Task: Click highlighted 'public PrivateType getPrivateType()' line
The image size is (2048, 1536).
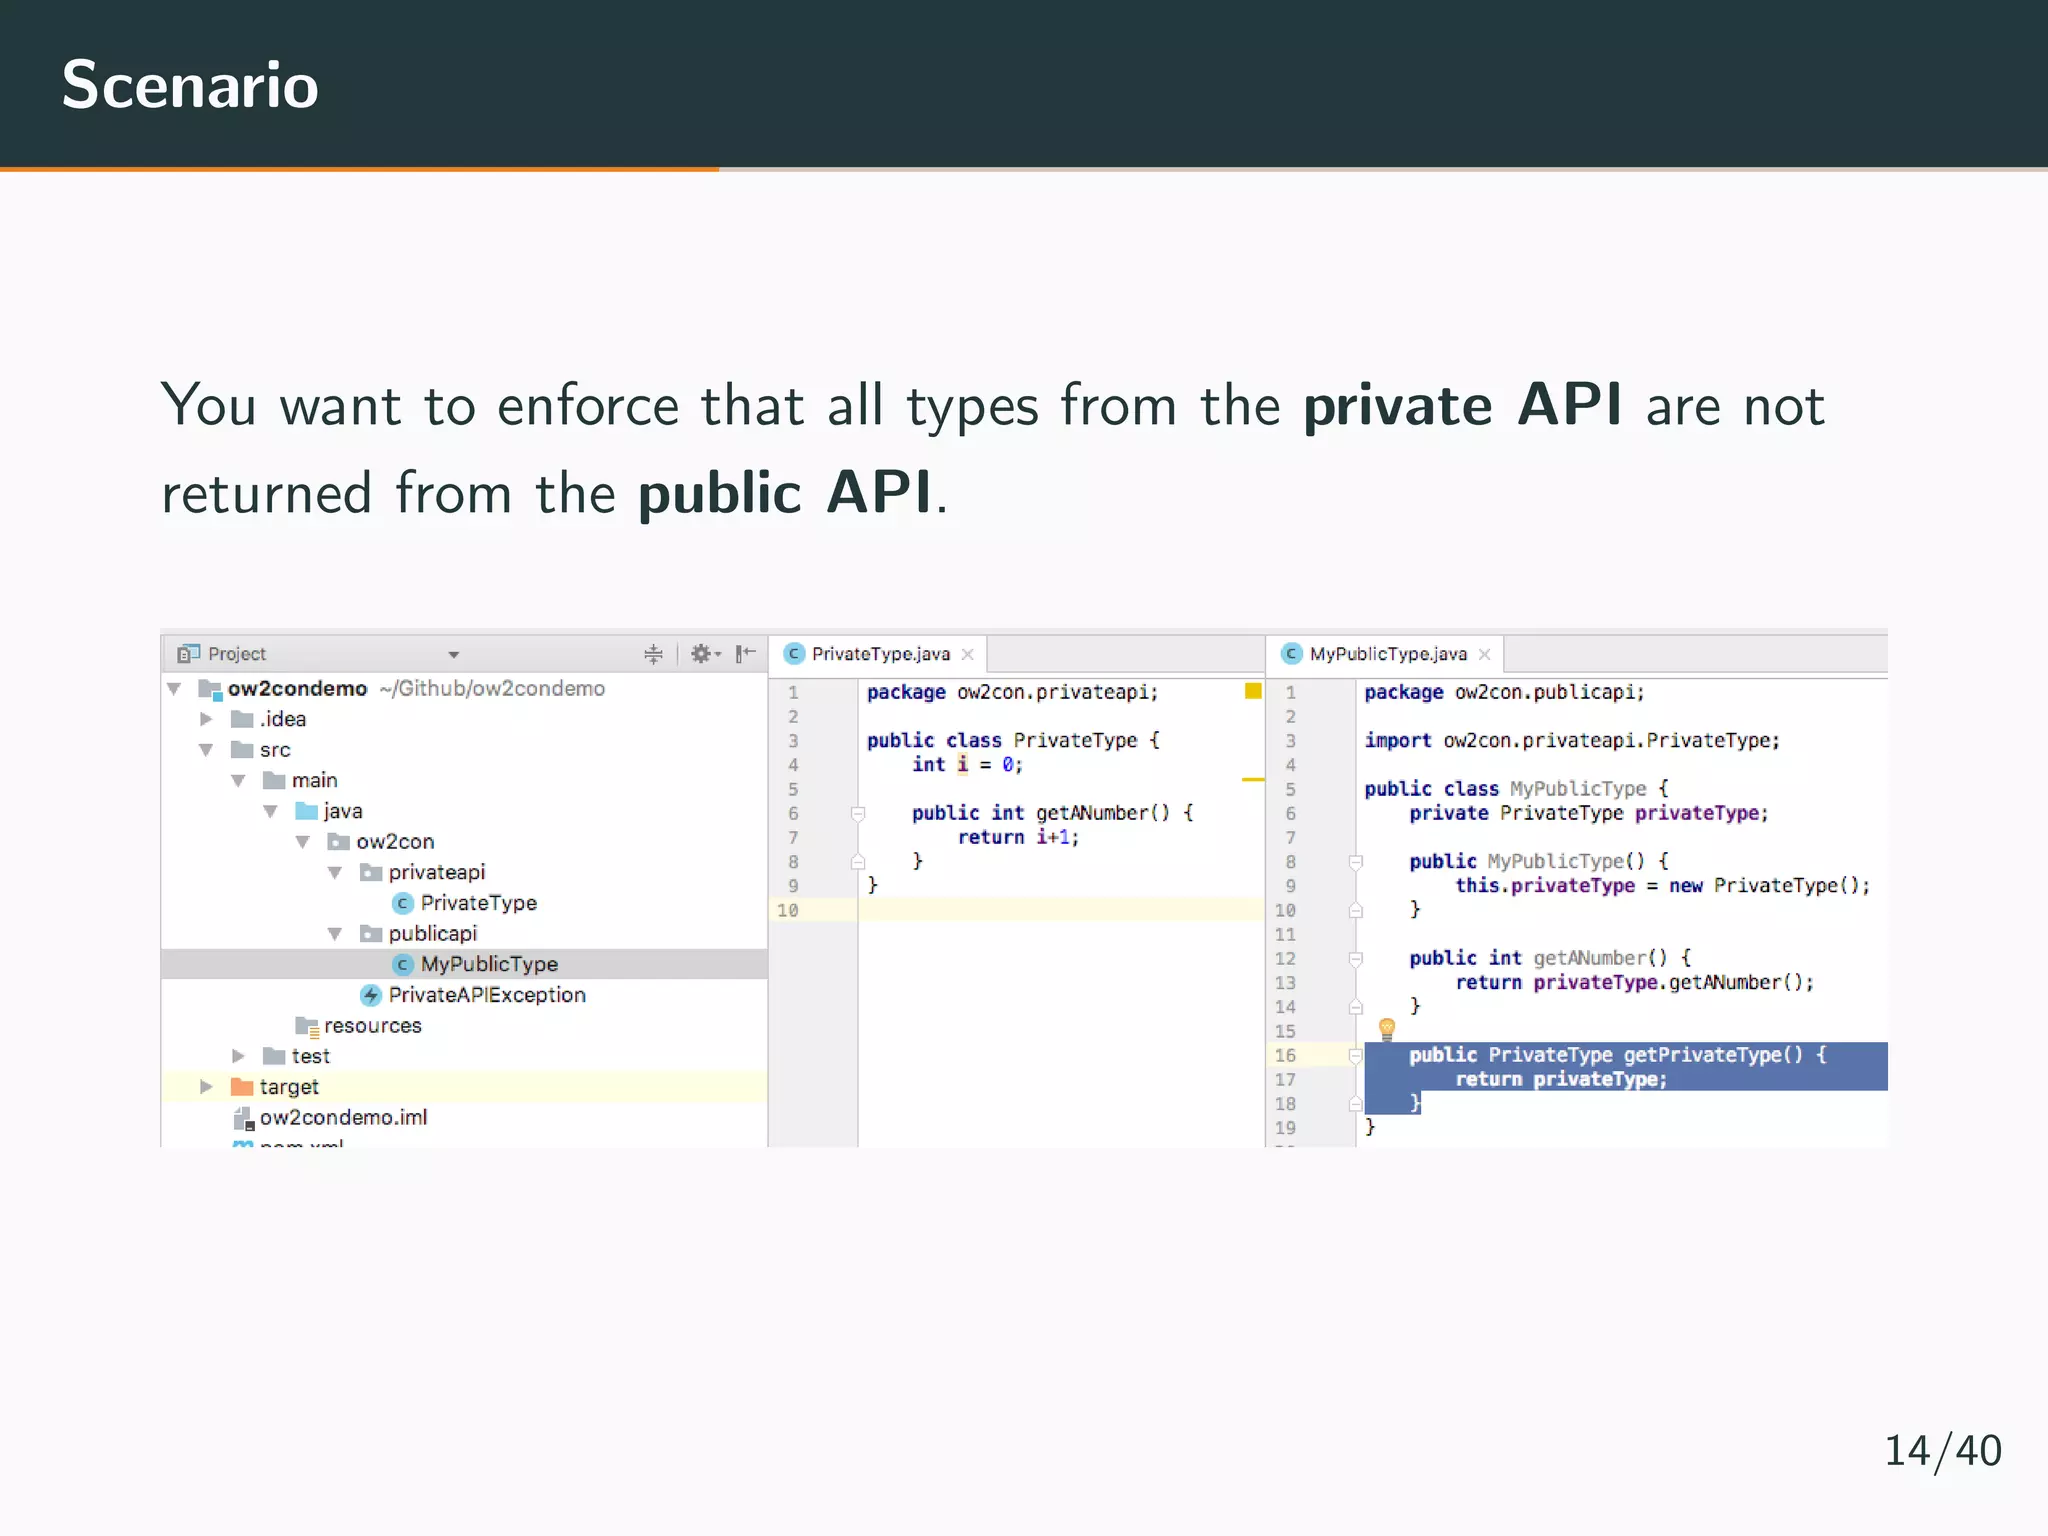Action: pyautogui.click(x=1617, y=1055)
